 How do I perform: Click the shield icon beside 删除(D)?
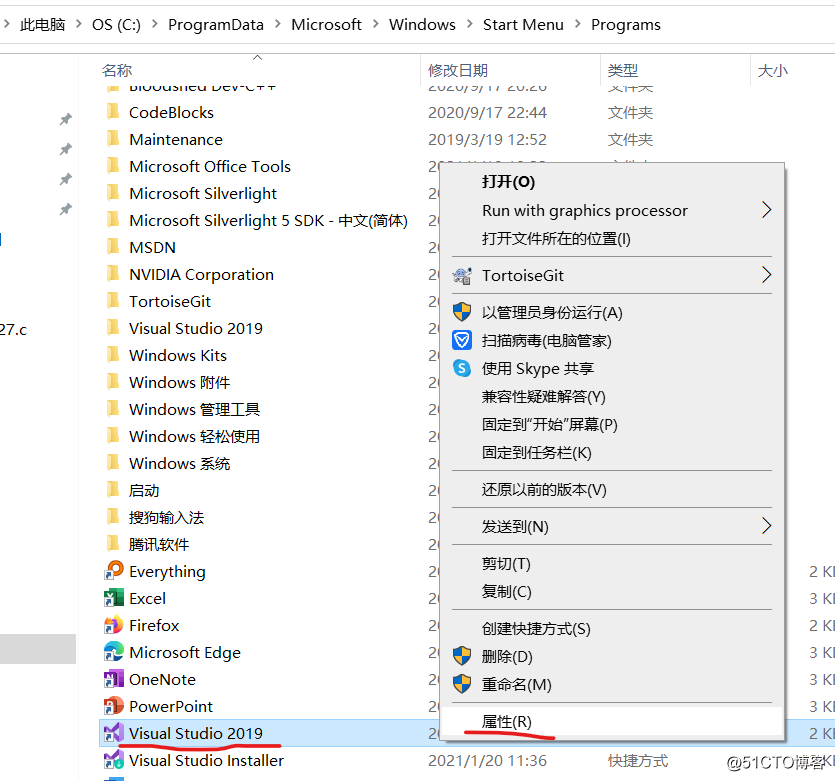pyautogui.click(x=462, y=656)
